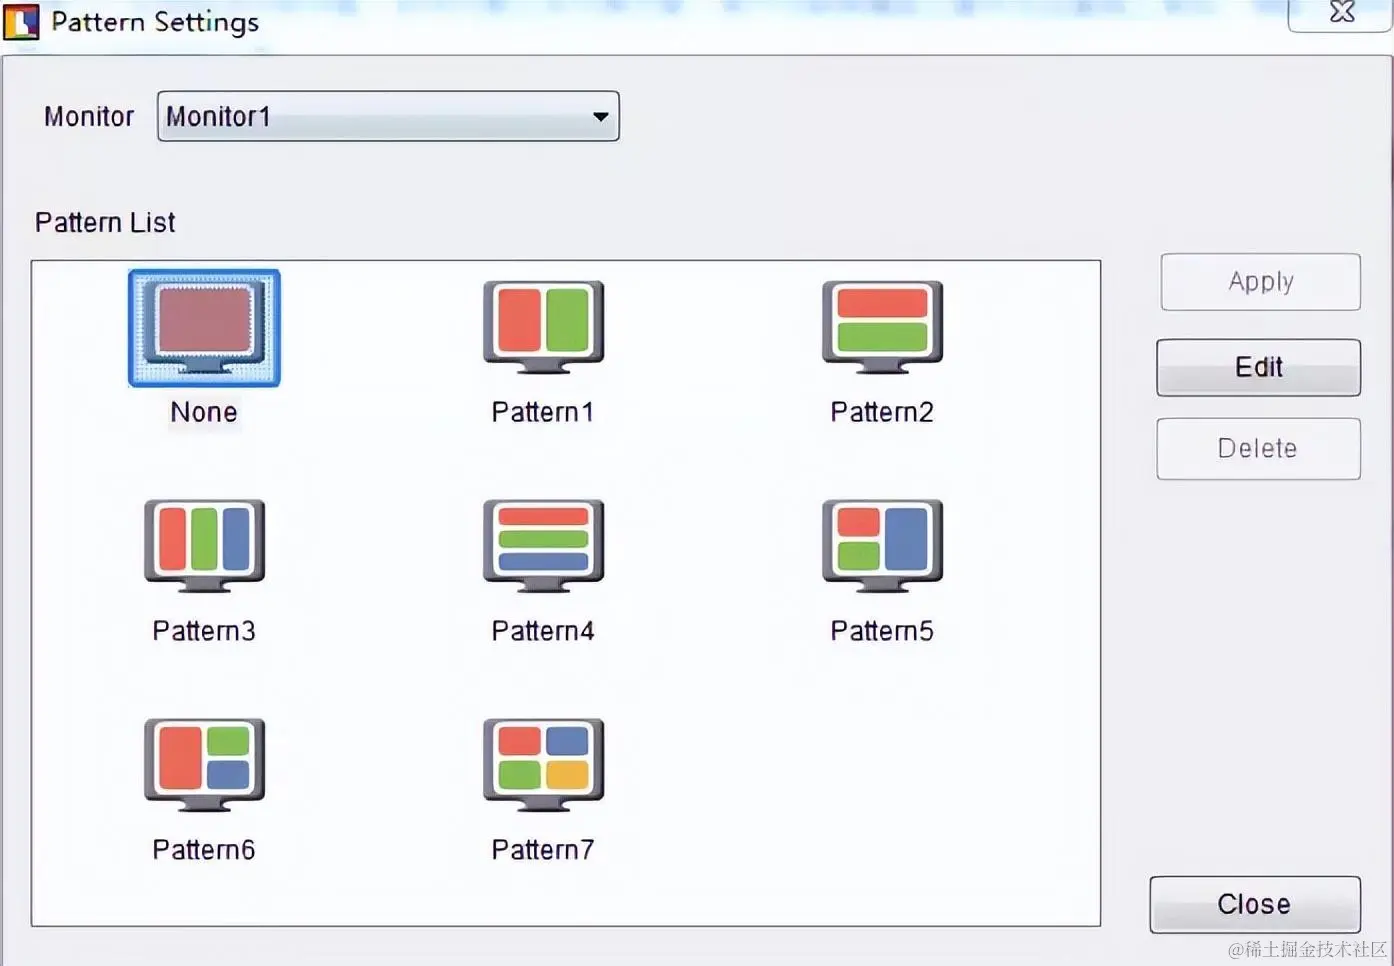Choose the Pattern2 two-row layout icon
Screen dimensions: 1394x966
click(882, 327)
